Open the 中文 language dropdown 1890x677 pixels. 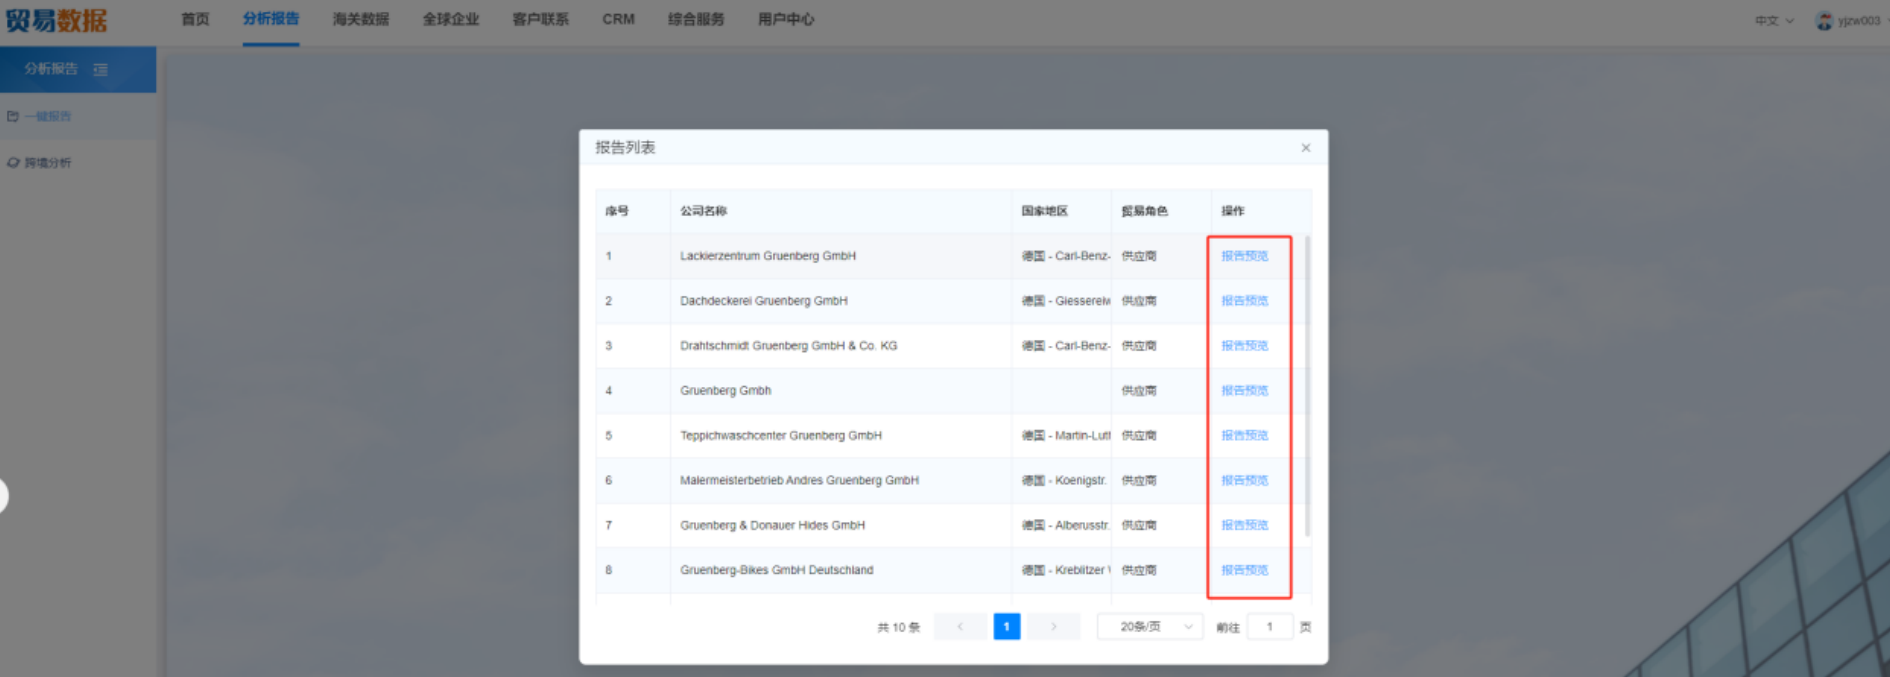1774,20
